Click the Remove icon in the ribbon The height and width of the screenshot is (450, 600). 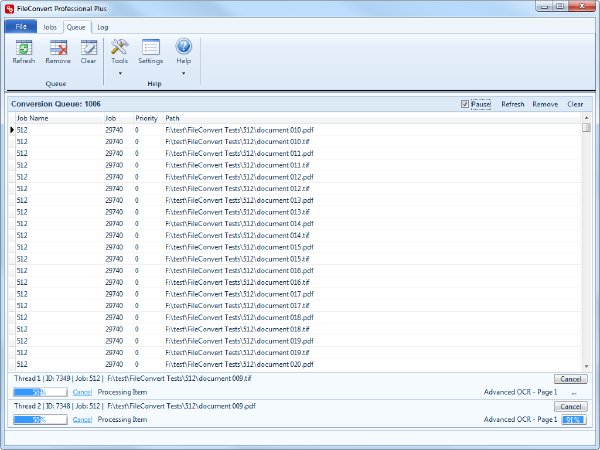[58, 47]
